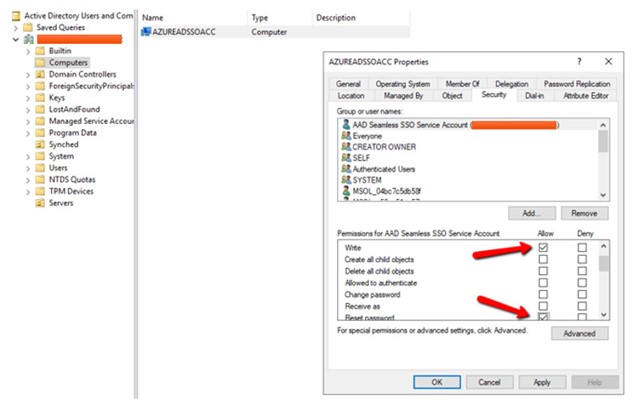Expand the LostAndFound container
Viewport: 635px width, 406px height.
(28, 110)
